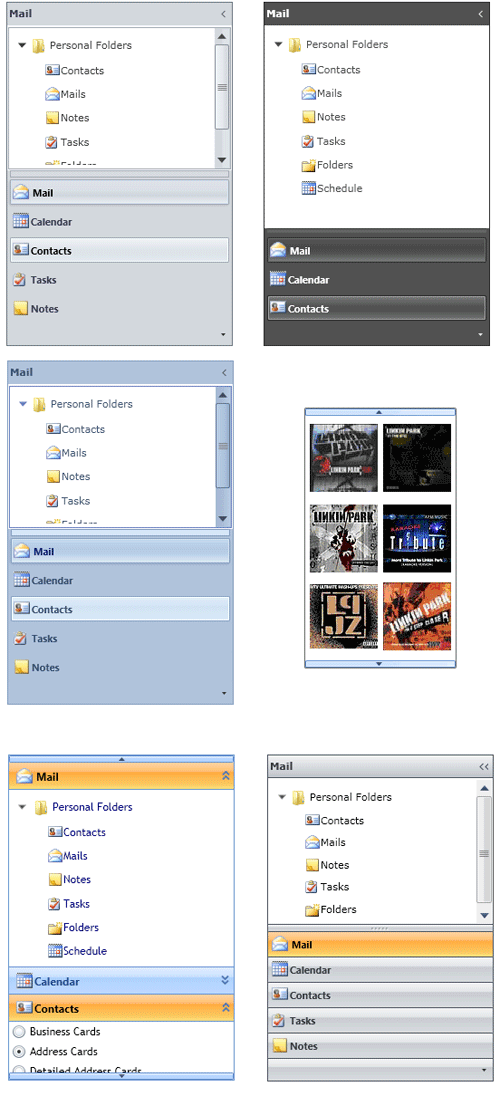Click scrollbar down arrow in gray-themed panel tree
Screen dimensions: 500x1096
pos(222,160)
